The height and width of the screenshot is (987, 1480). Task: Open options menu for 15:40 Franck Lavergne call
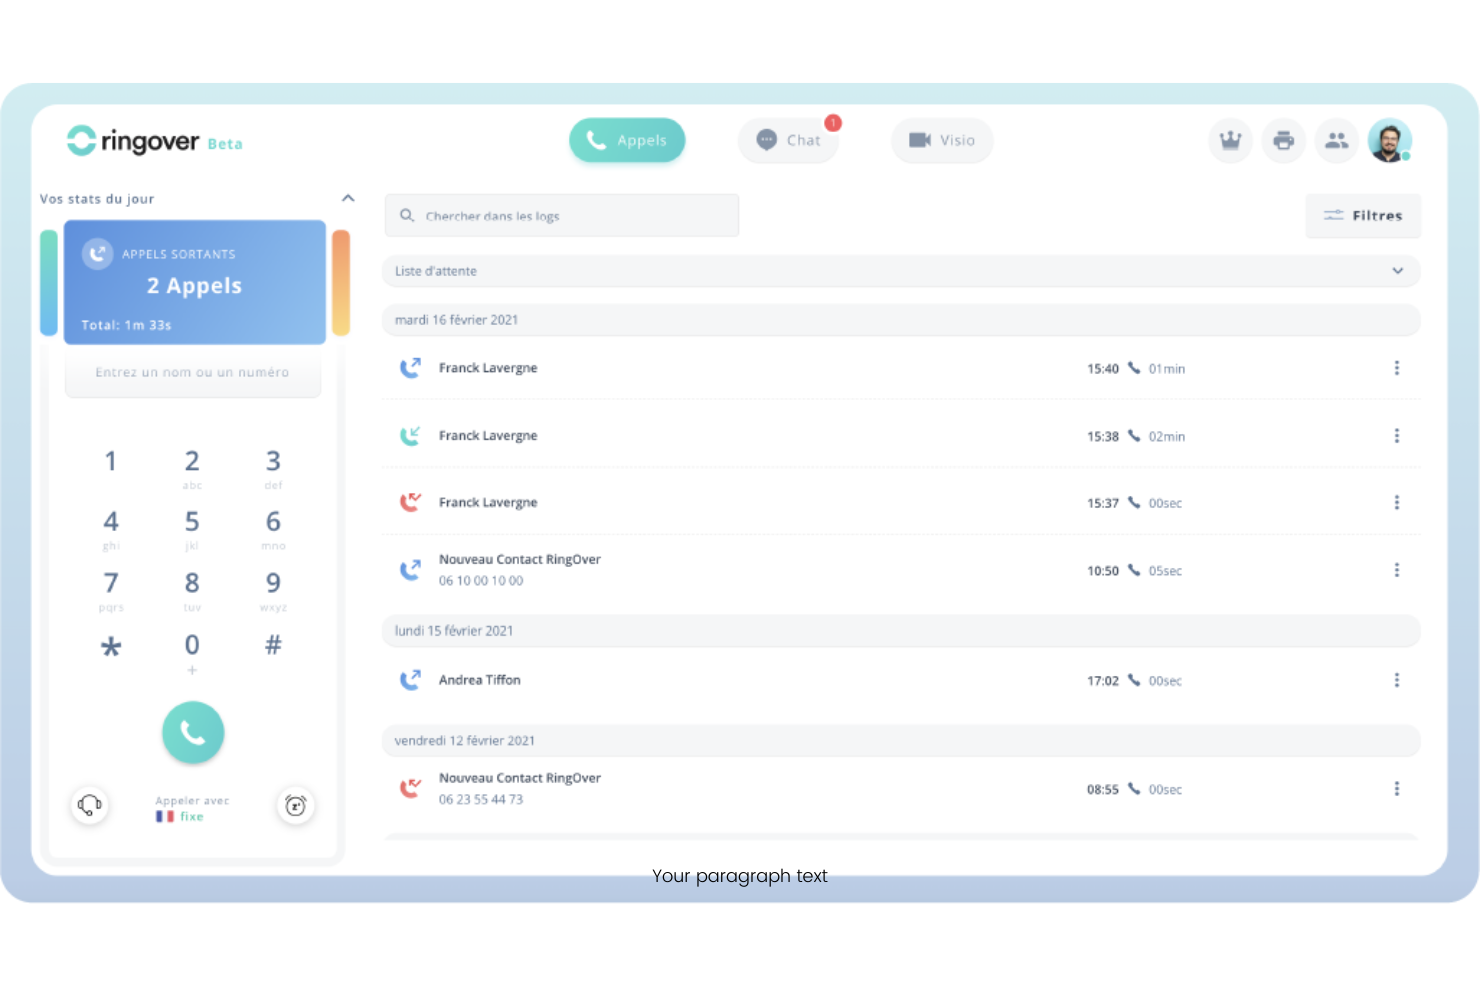[1396, 368]
